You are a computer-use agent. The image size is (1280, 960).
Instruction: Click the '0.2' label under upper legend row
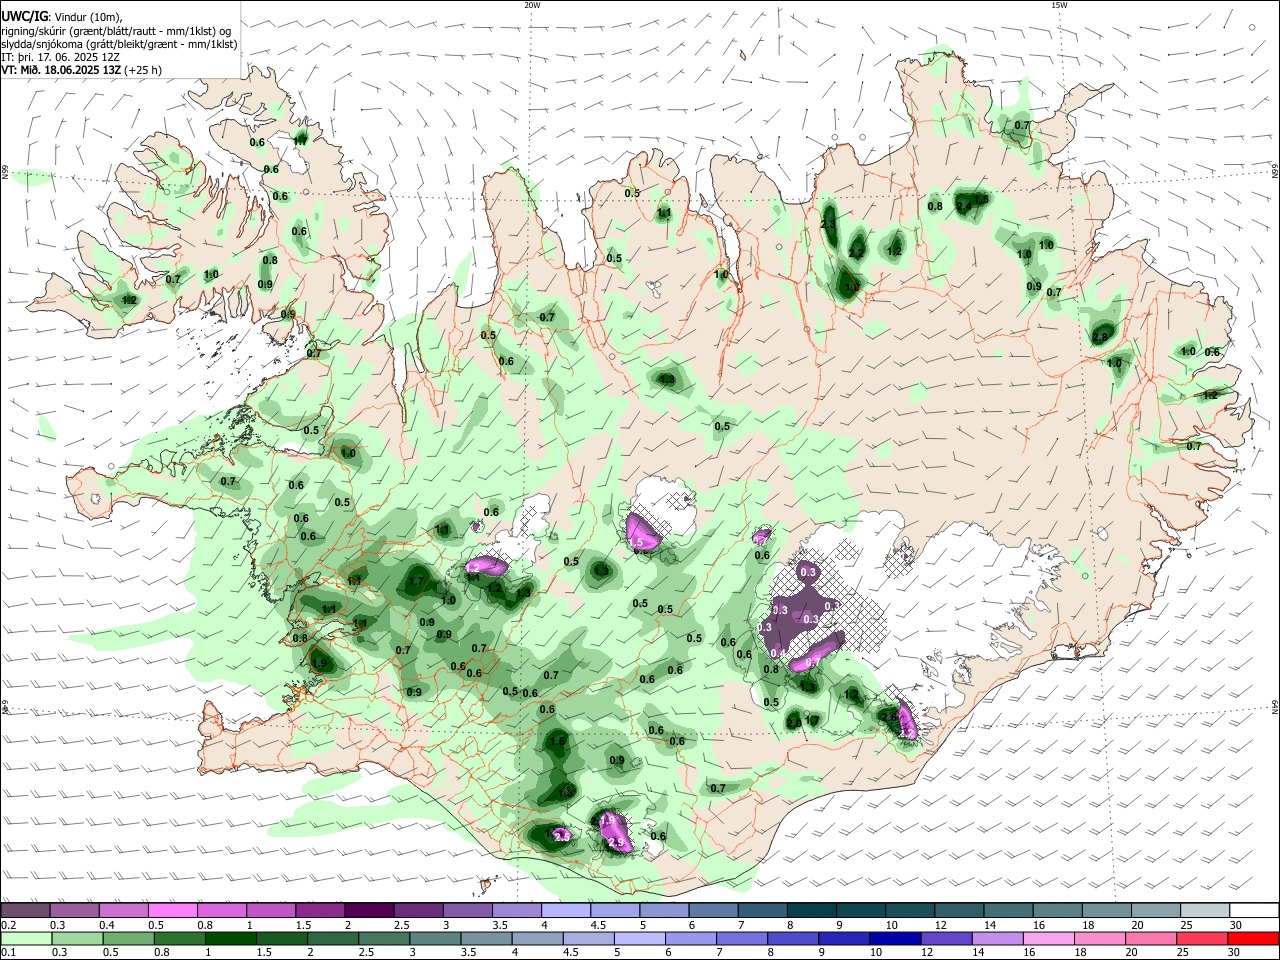point(8,924)
